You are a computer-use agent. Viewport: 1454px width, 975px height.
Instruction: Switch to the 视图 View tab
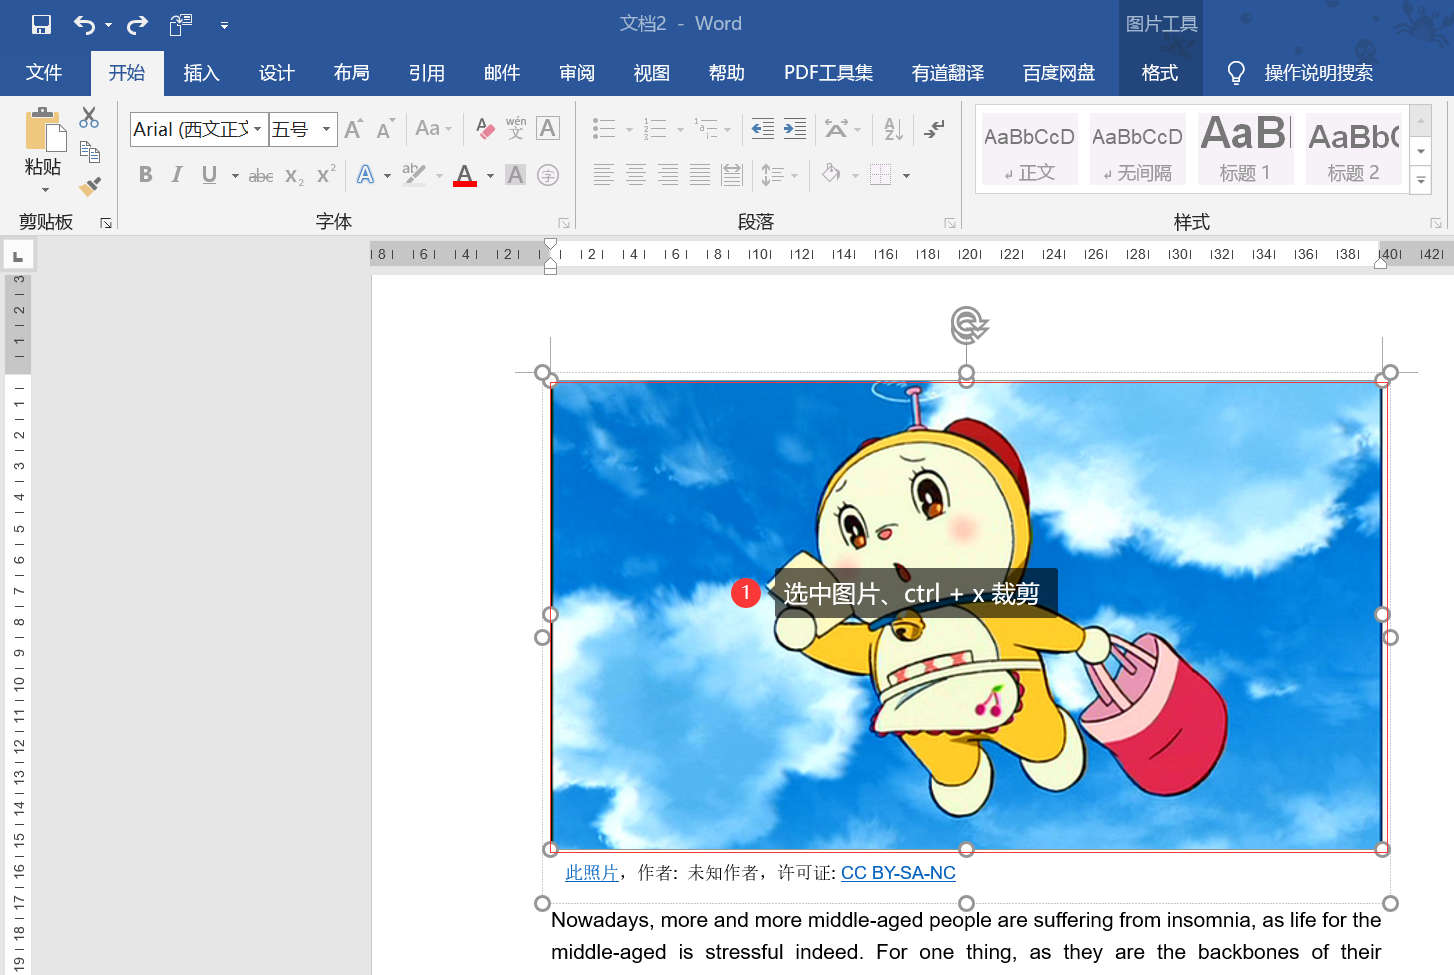click(652, 73)
